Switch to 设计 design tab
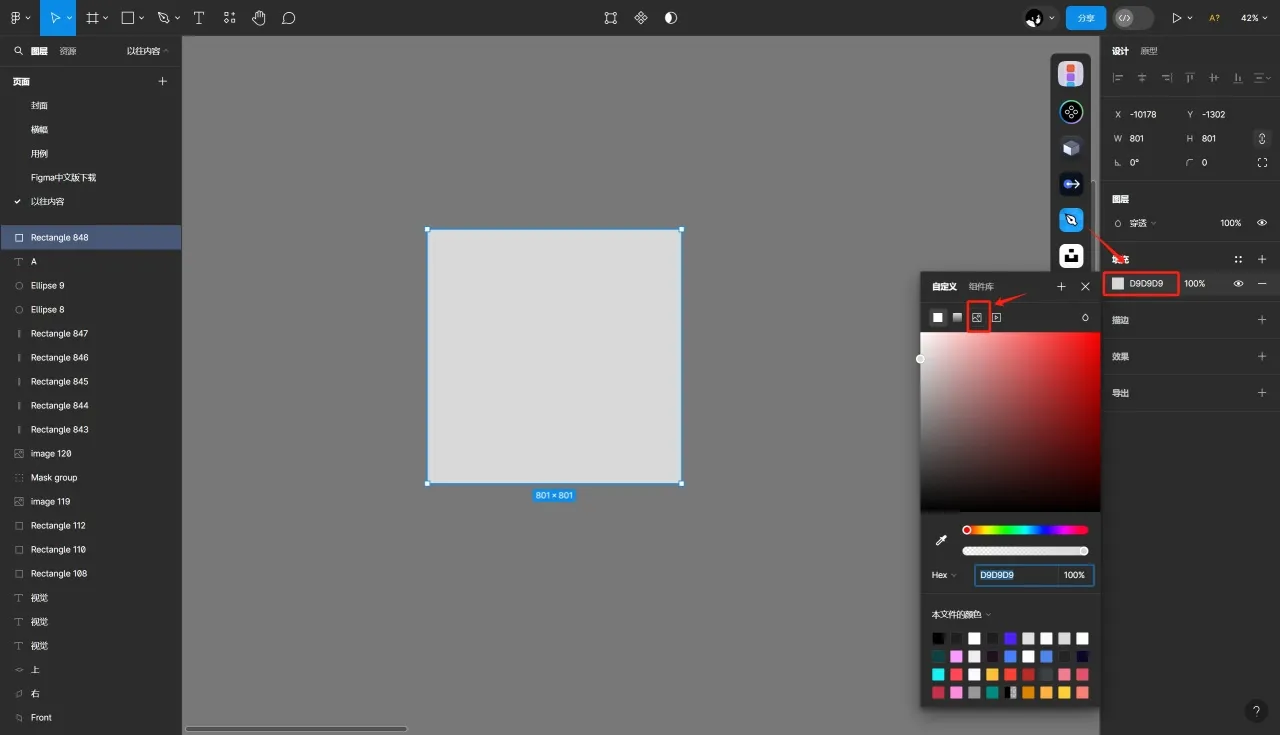Screen dimensions: 1280x735 (1120, 51)
